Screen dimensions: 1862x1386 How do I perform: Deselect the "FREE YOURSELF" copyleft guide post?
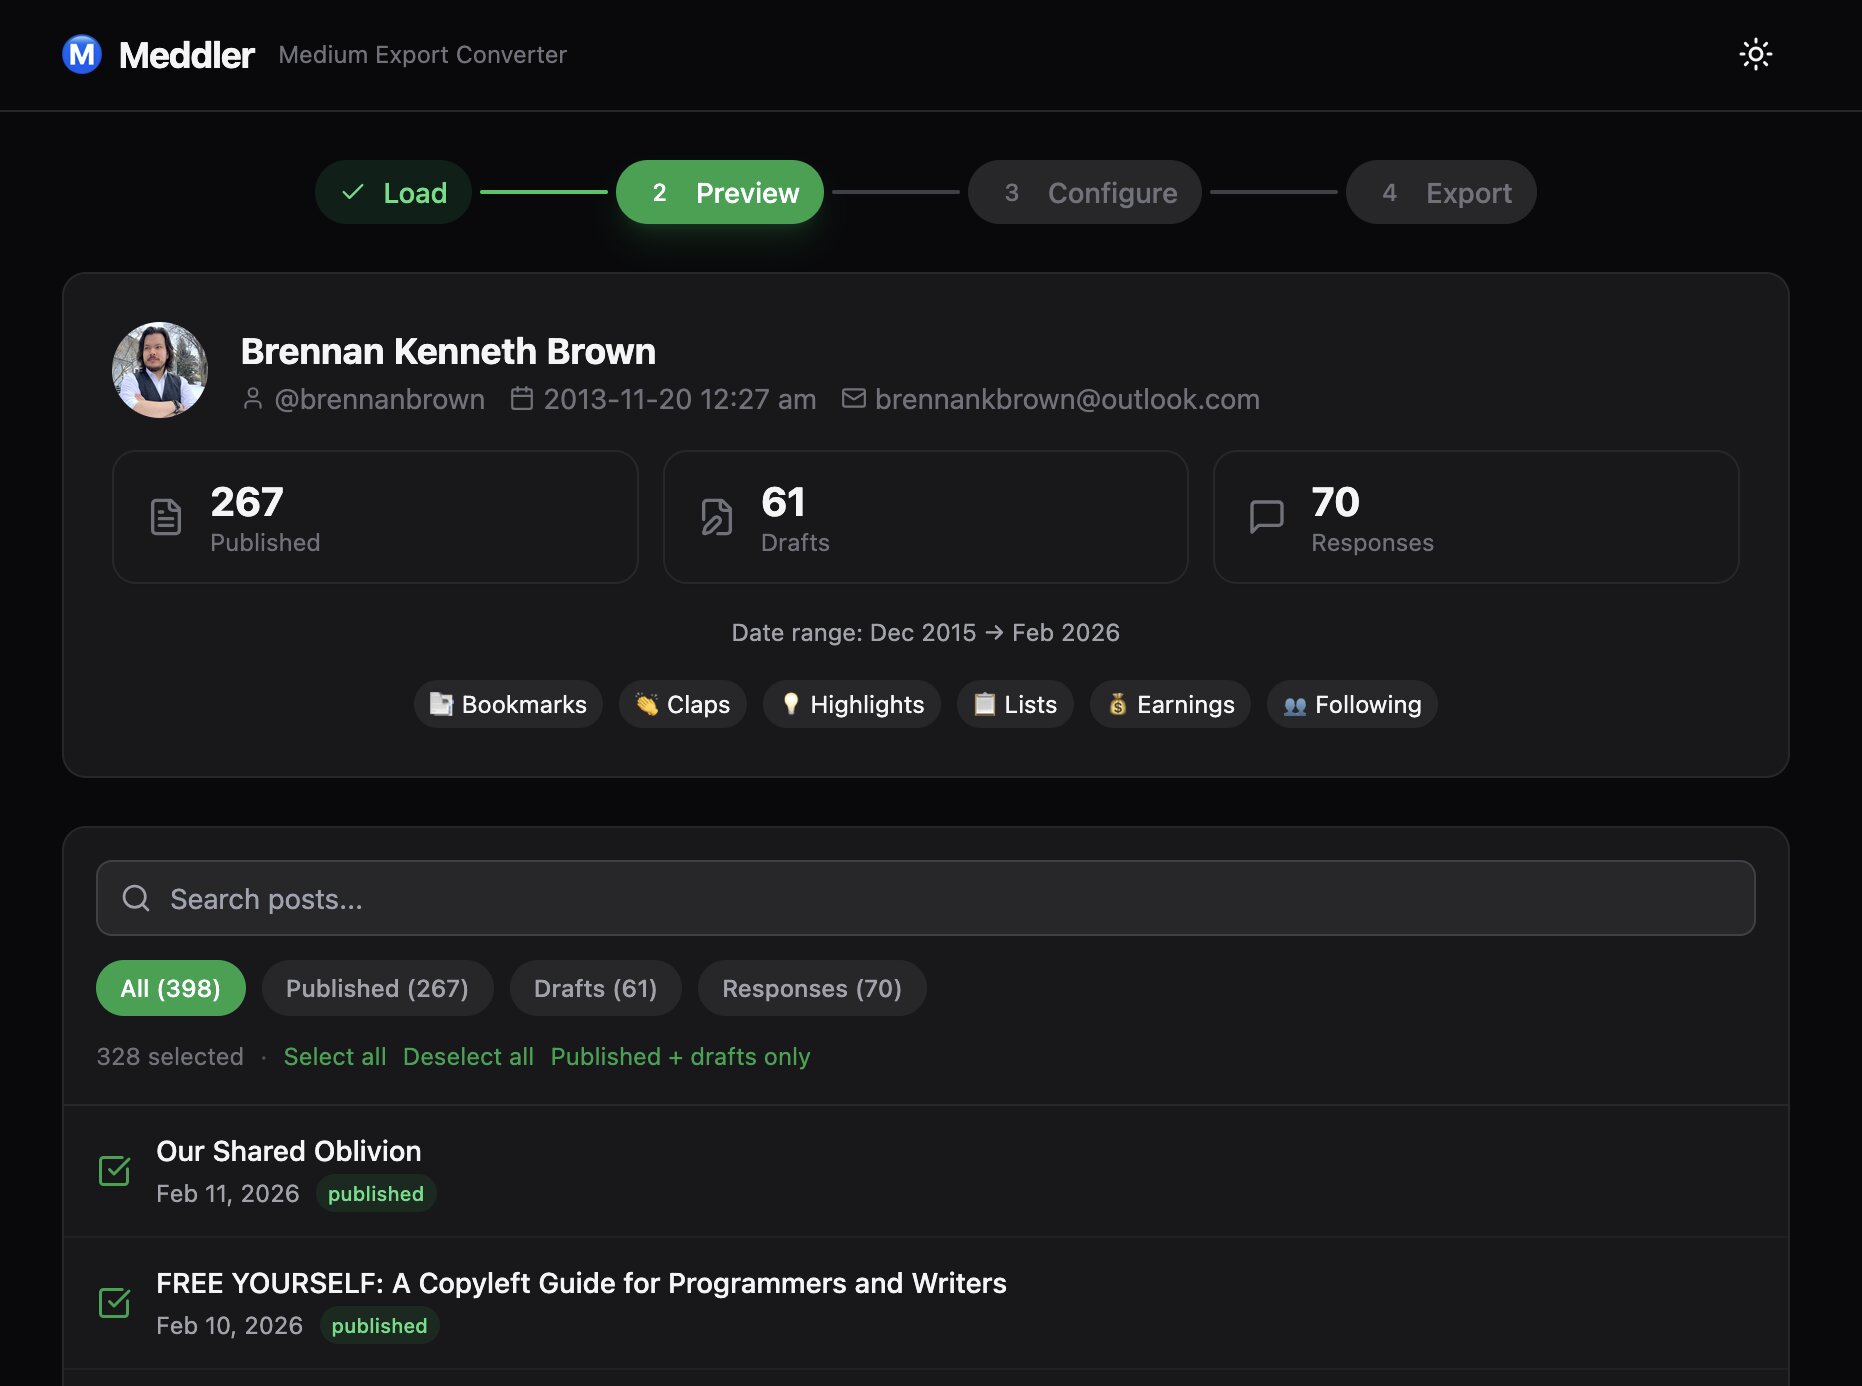coord(115,1303)
